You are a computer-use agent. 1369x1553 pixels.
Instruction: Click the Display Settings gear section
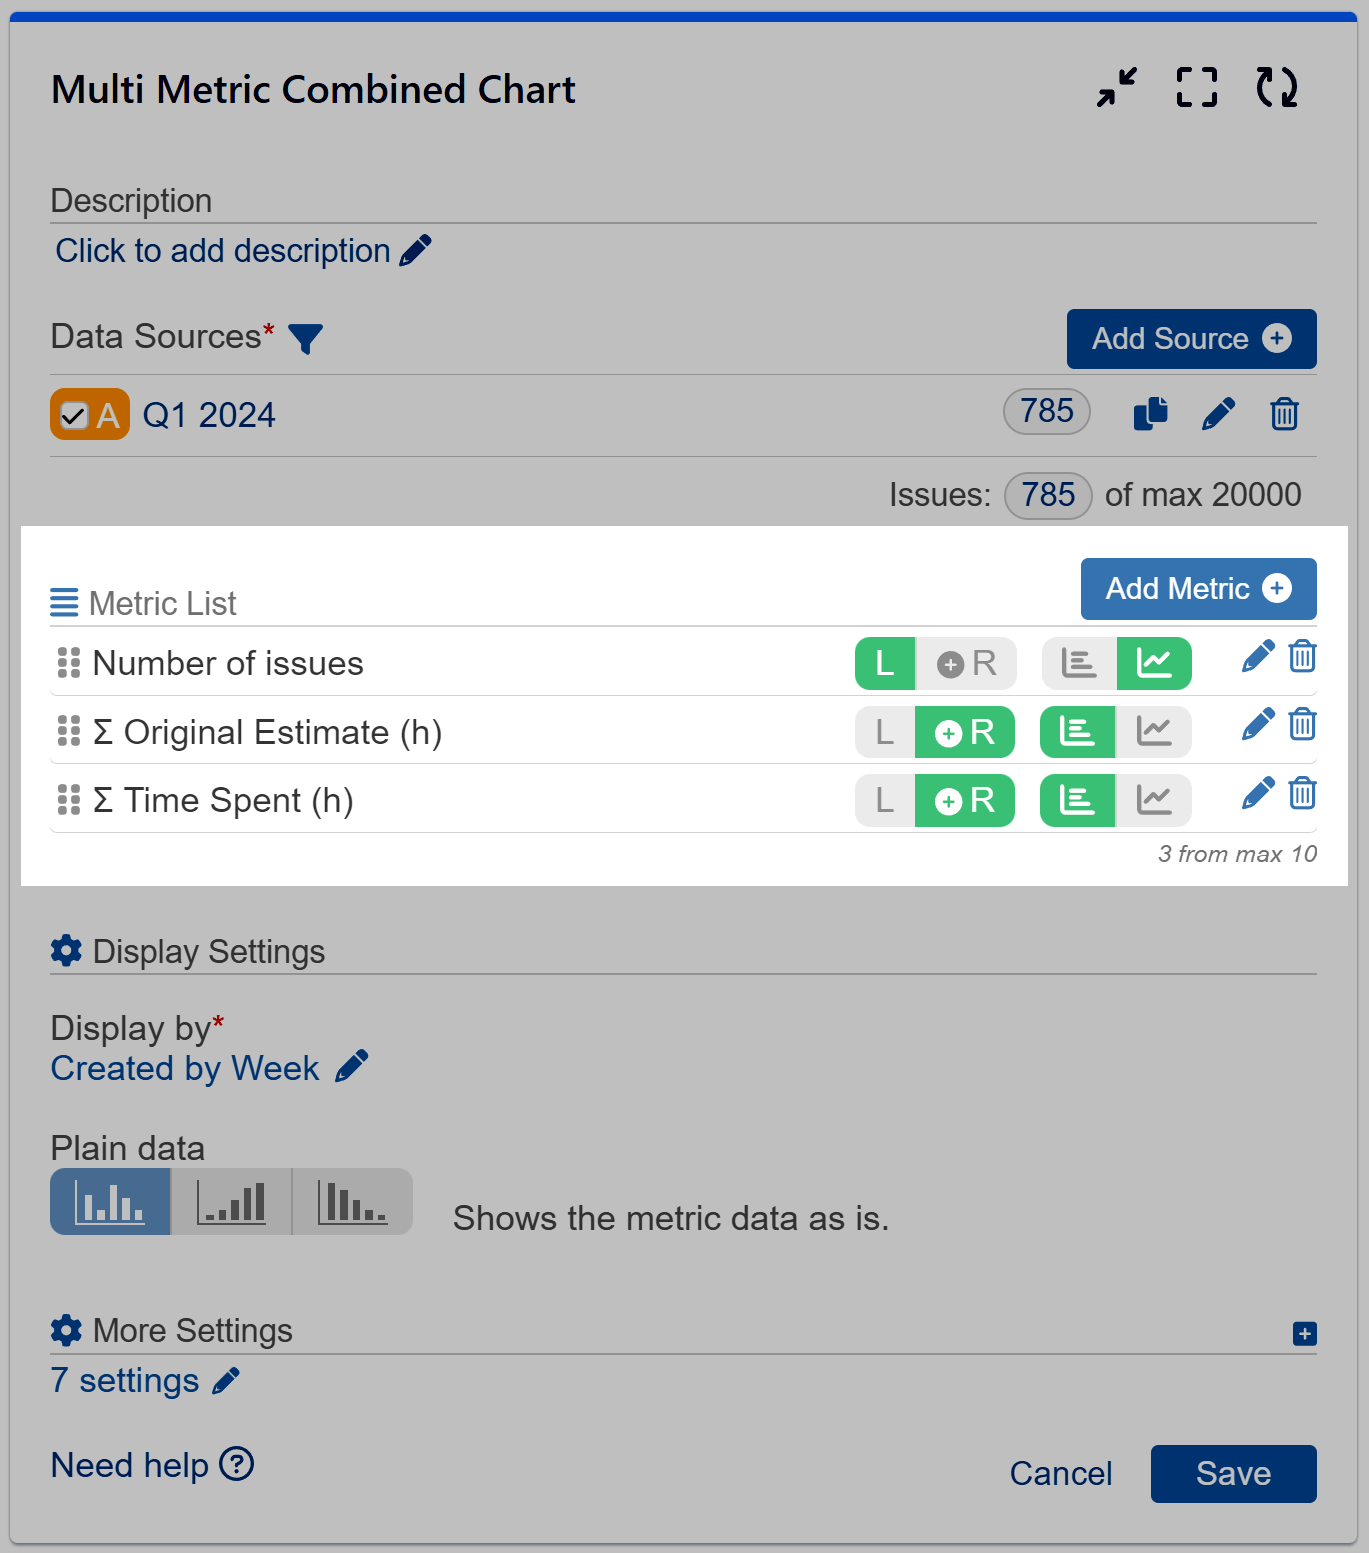click(x=65, y=951)
